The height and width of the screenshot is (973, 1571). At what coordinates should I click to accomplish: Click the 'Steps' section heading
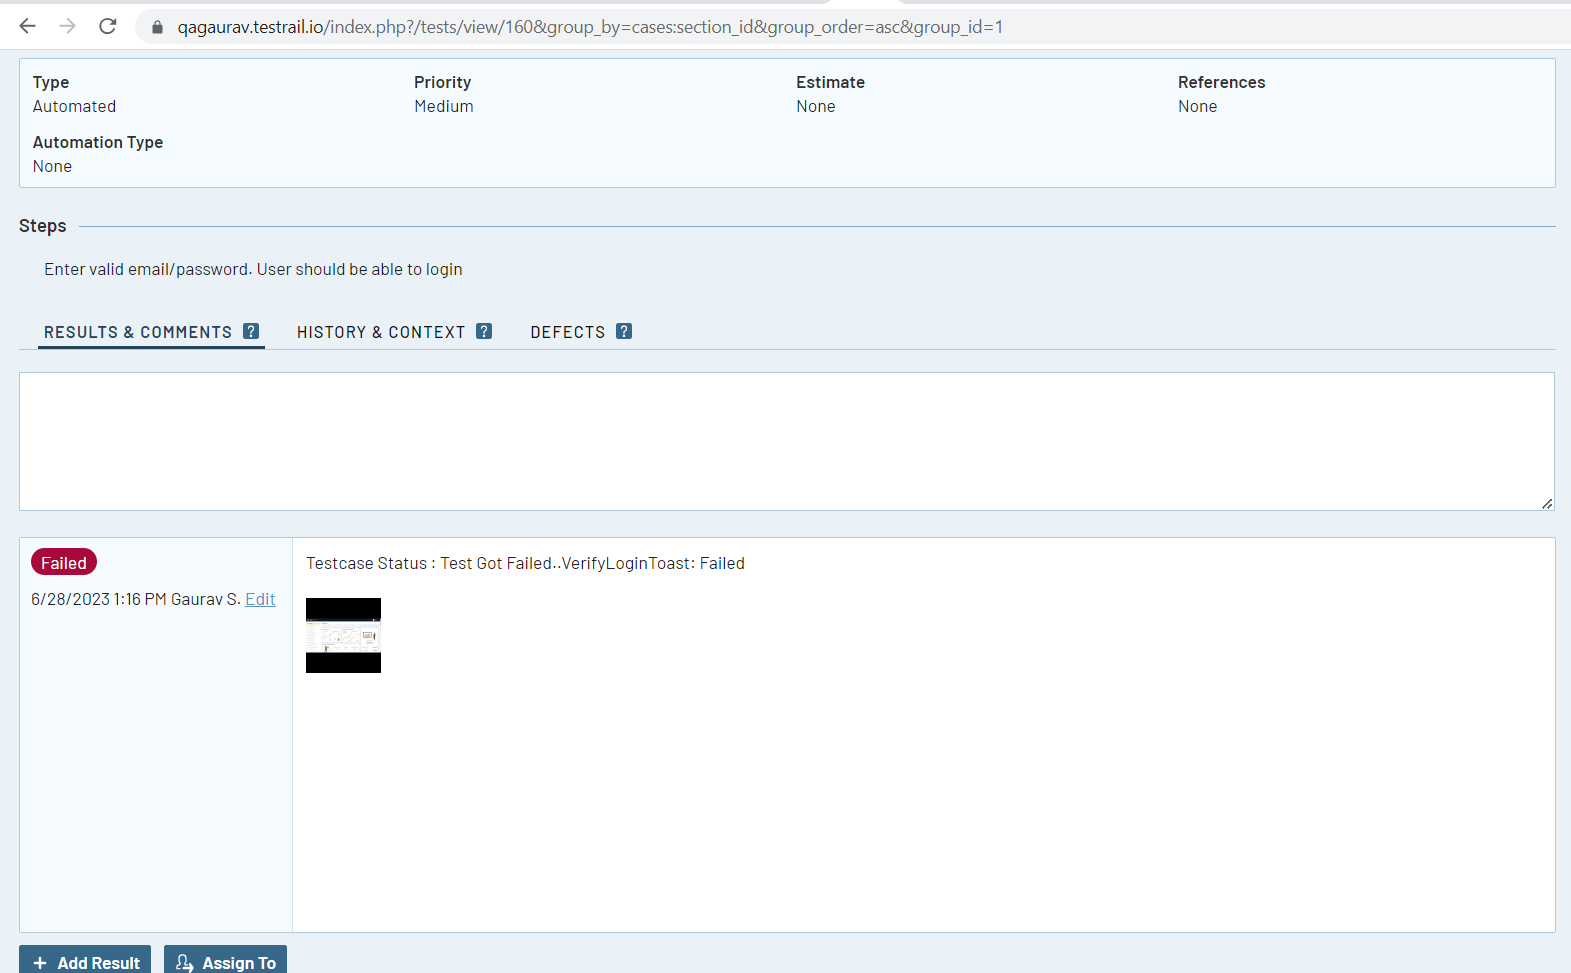tap(43, 226)
